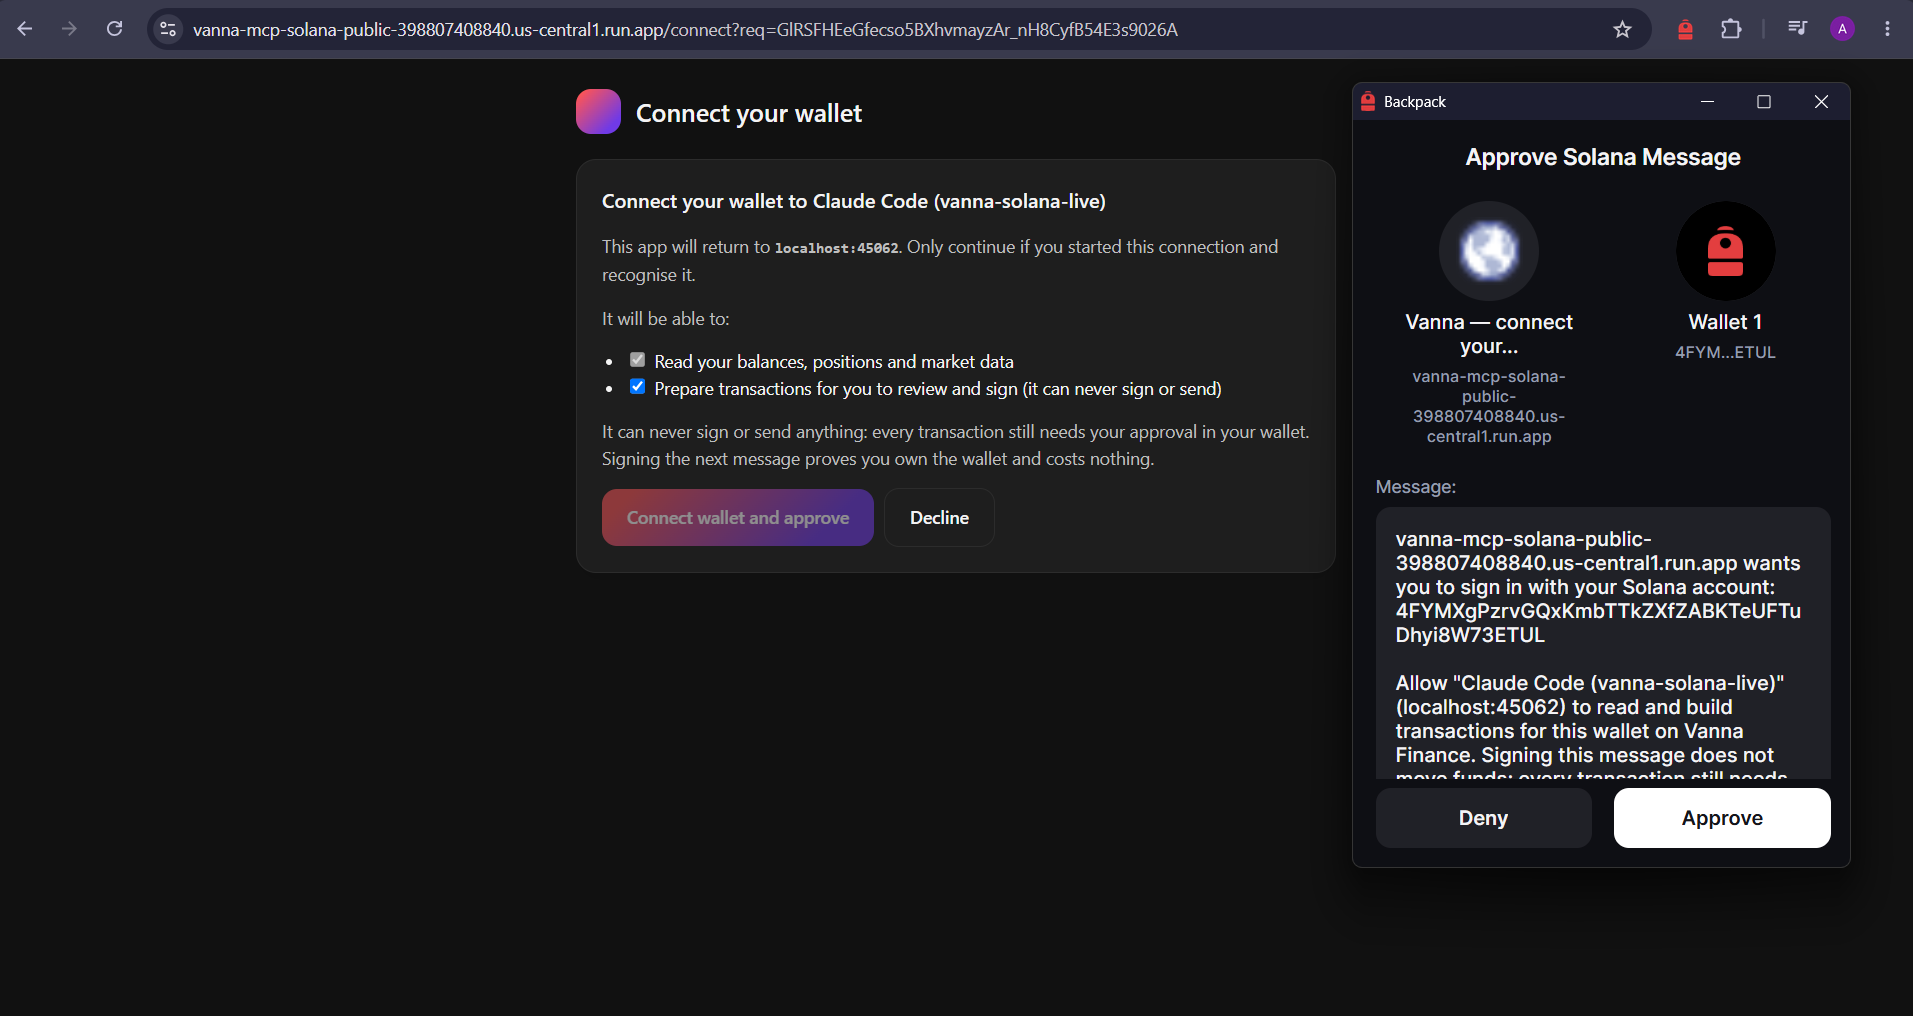Click the Connect your wallet heading
Screen dimensions: 1913x1016
(749, 114)
